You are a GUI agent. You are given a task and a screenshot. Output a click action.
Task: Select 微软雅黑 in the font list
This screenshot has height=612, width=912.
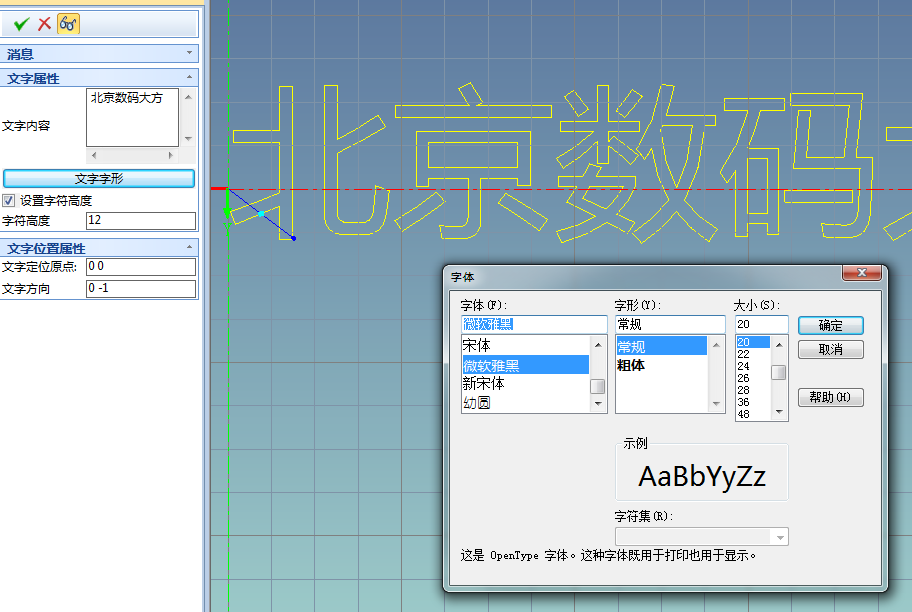(525, 365)
